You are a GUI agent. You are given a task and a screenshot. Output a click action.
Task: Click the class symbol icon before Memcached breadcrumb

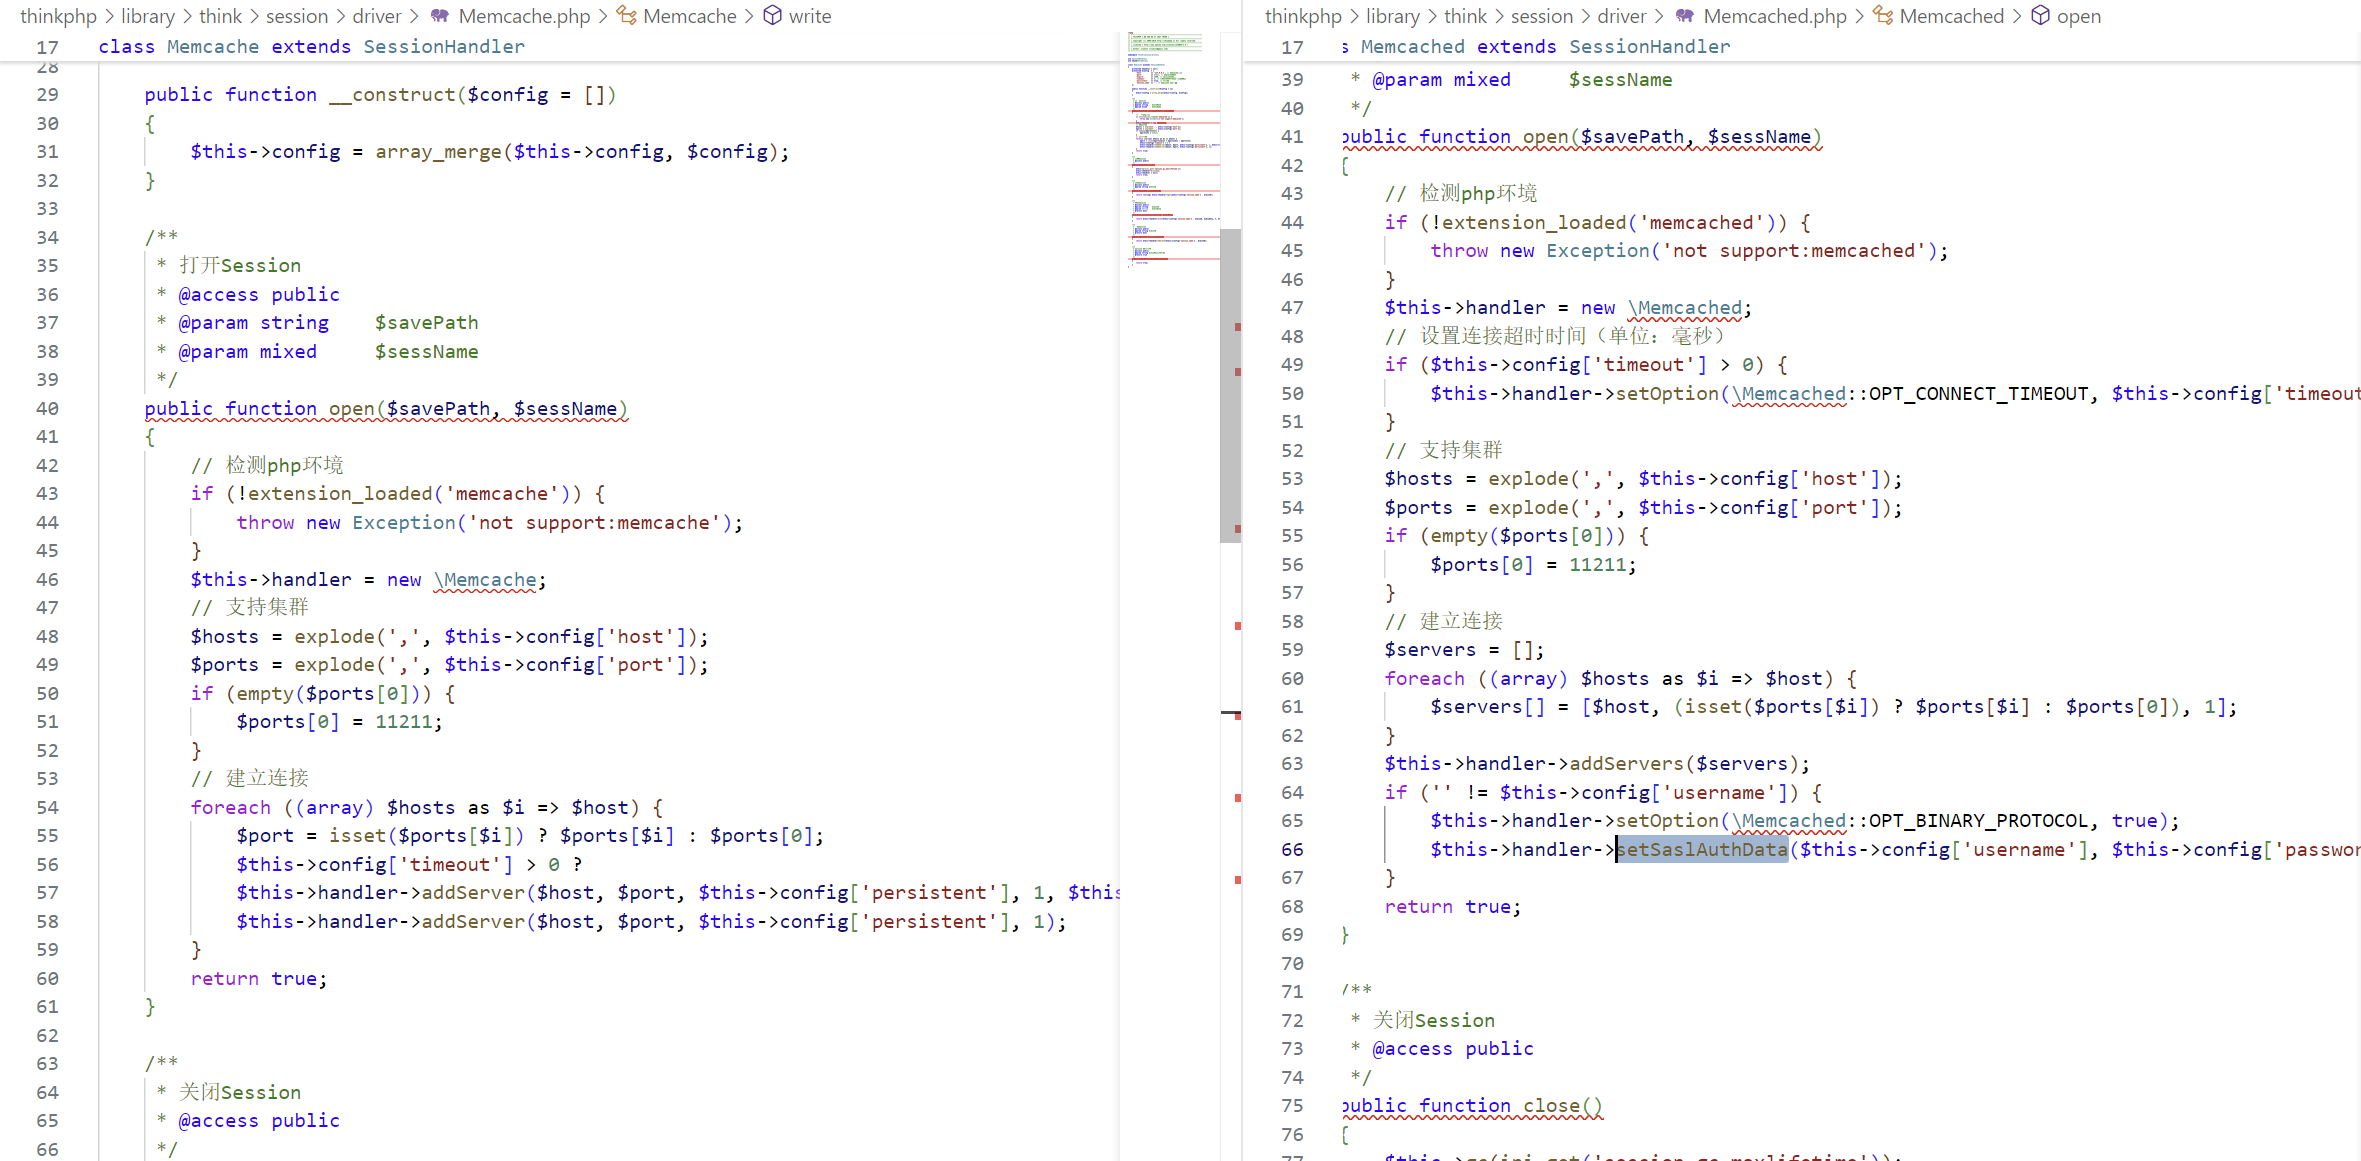tap(1881, 16)
